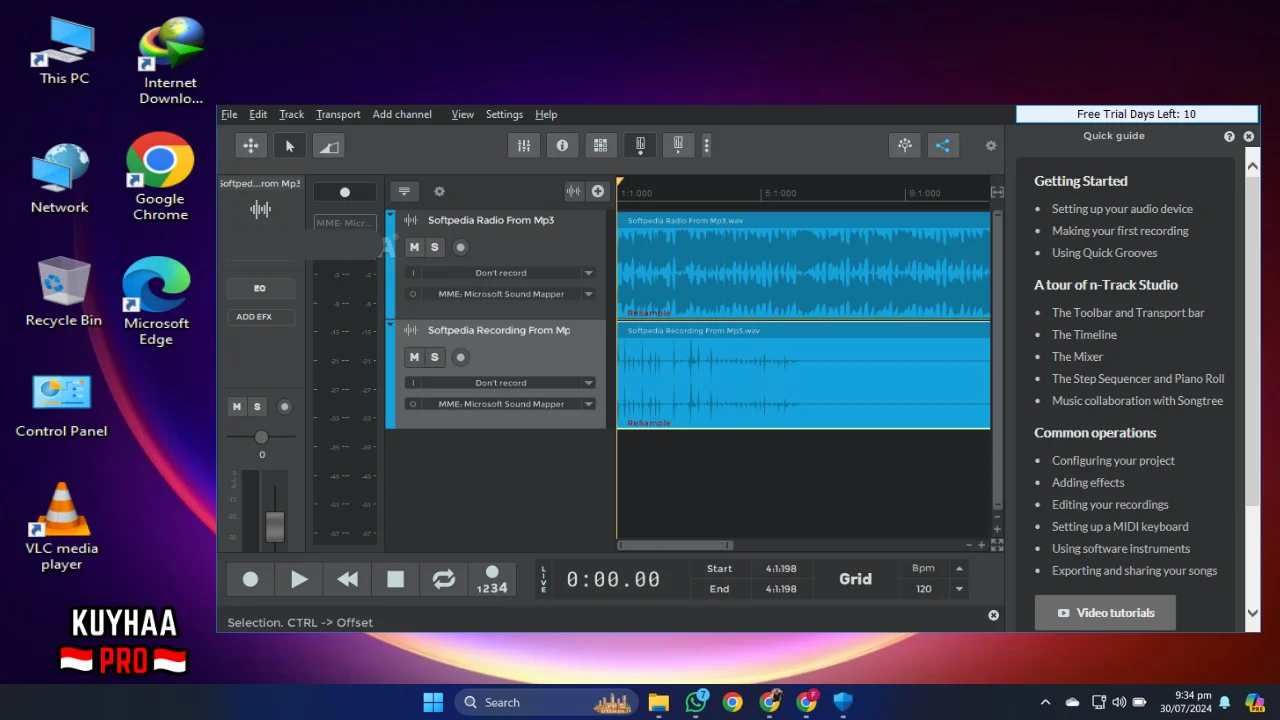
Task: Click the record button in transport
Action: [x=250, y=579]
